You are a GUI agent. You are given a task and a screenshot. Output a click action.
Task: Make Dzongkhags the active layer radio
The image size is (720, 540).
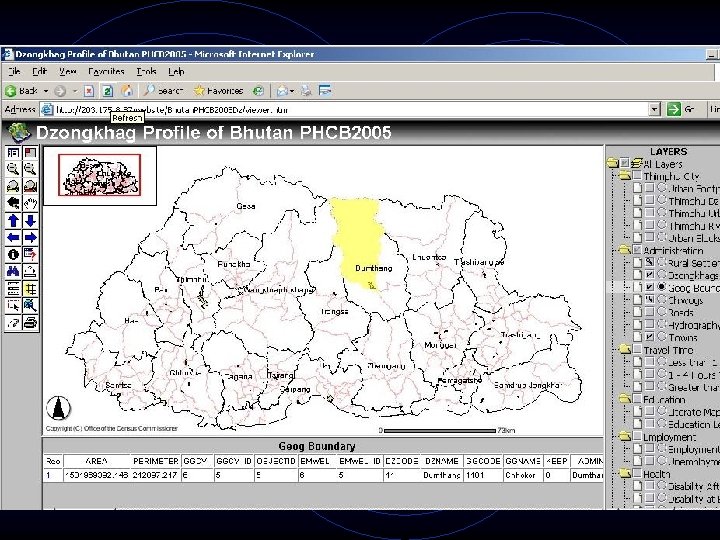[662, 275]
